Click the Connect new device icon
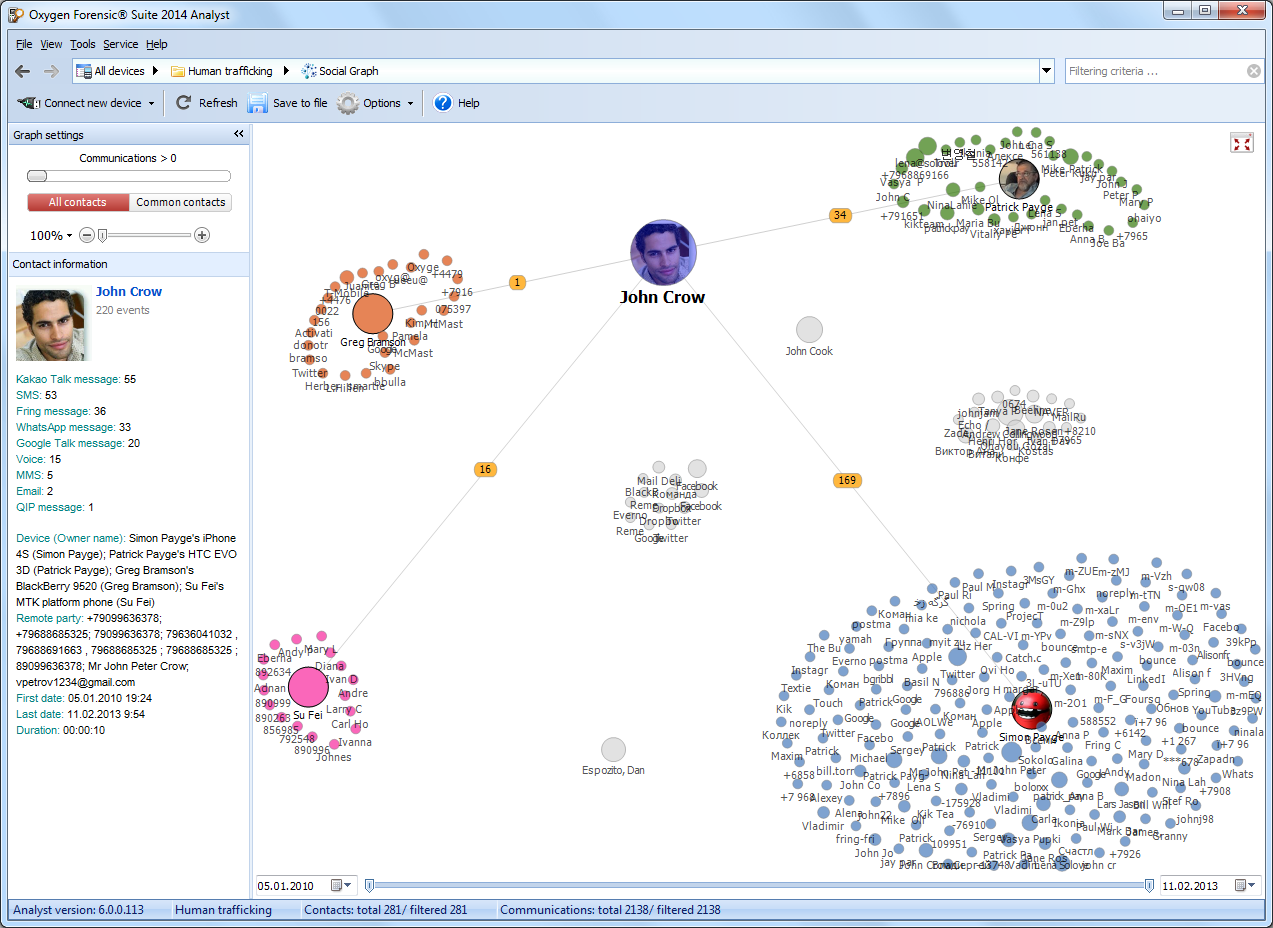Screen dimensions: 1273x928 pos(29,103)
